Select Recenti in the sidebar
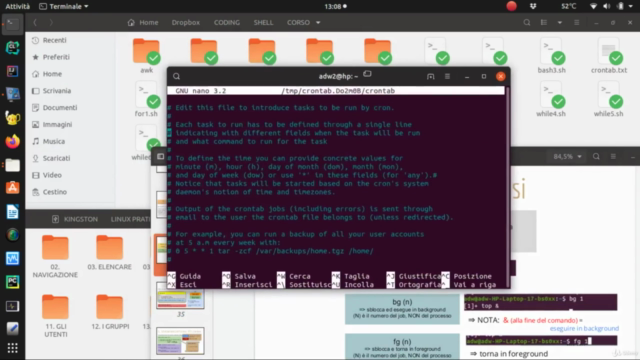Screen dimensions: 640x360 [x=54, y=40]
